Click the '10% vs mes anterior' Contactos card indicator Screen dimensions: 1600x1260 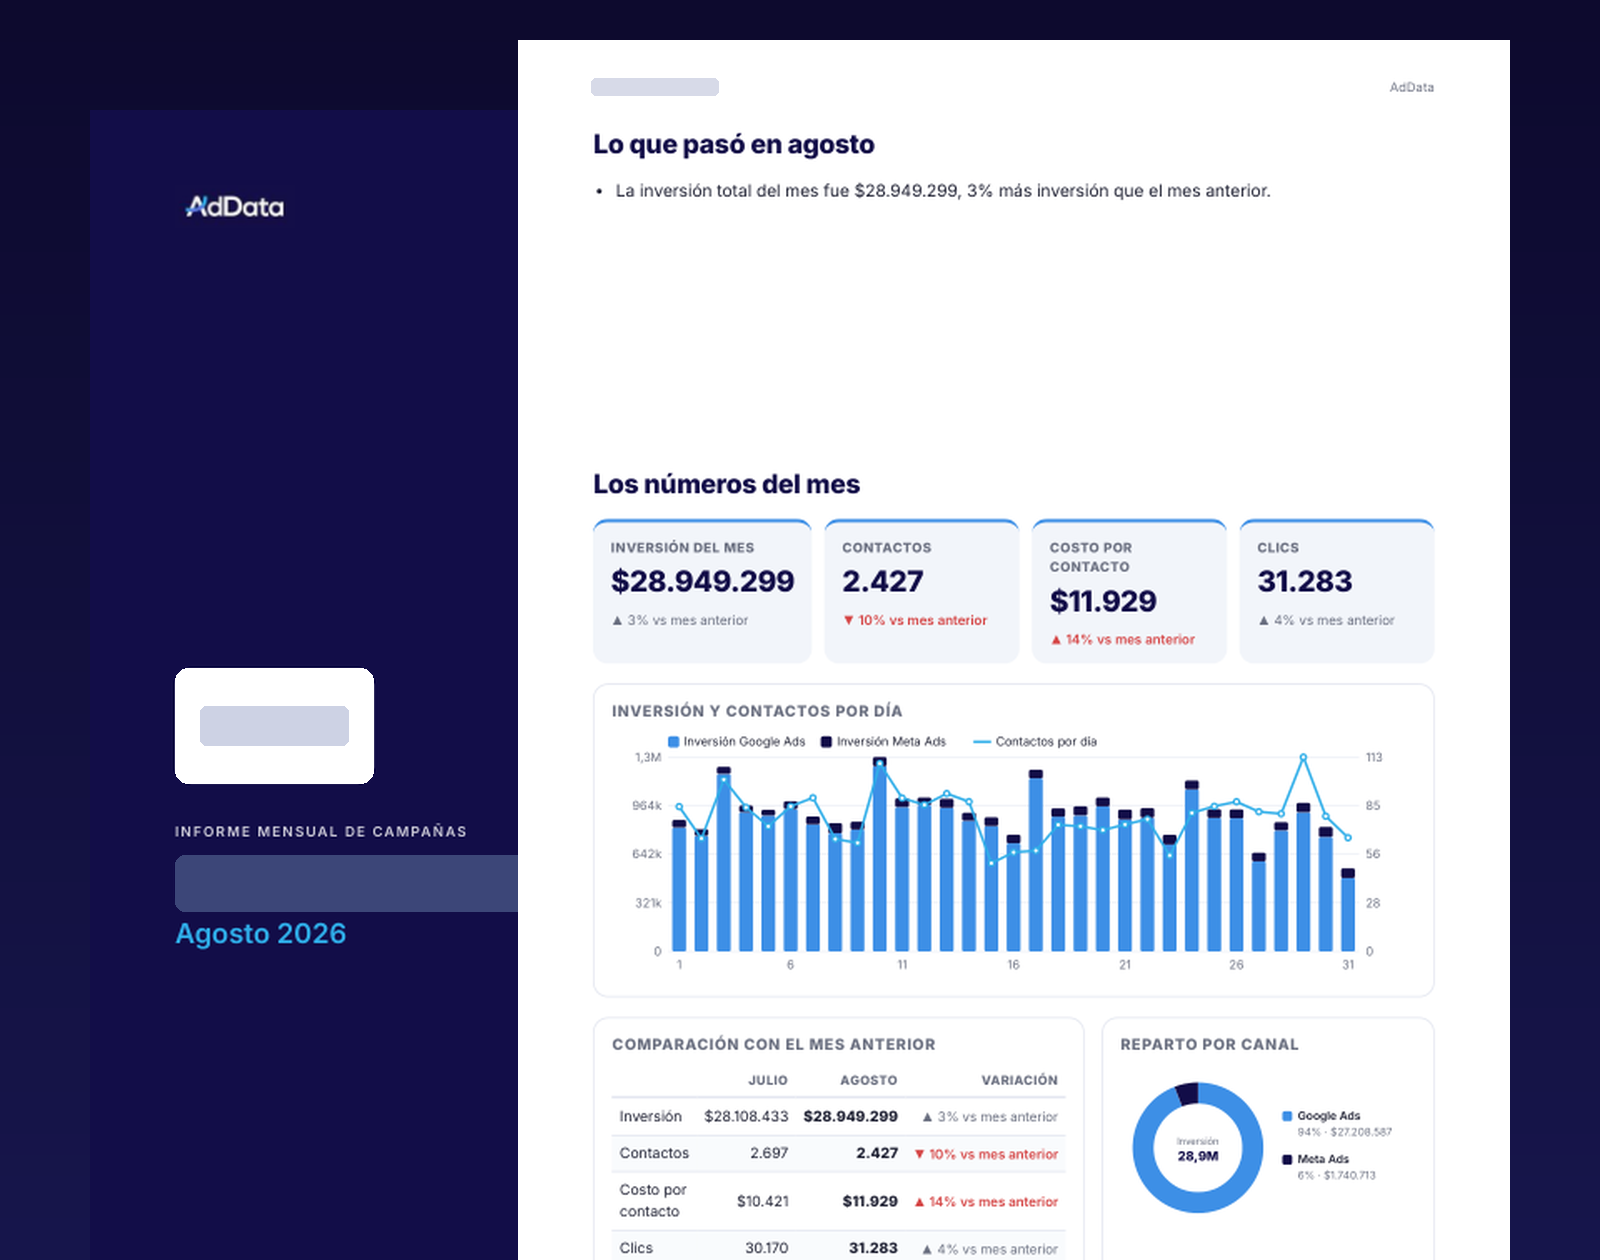coord(915,620)
